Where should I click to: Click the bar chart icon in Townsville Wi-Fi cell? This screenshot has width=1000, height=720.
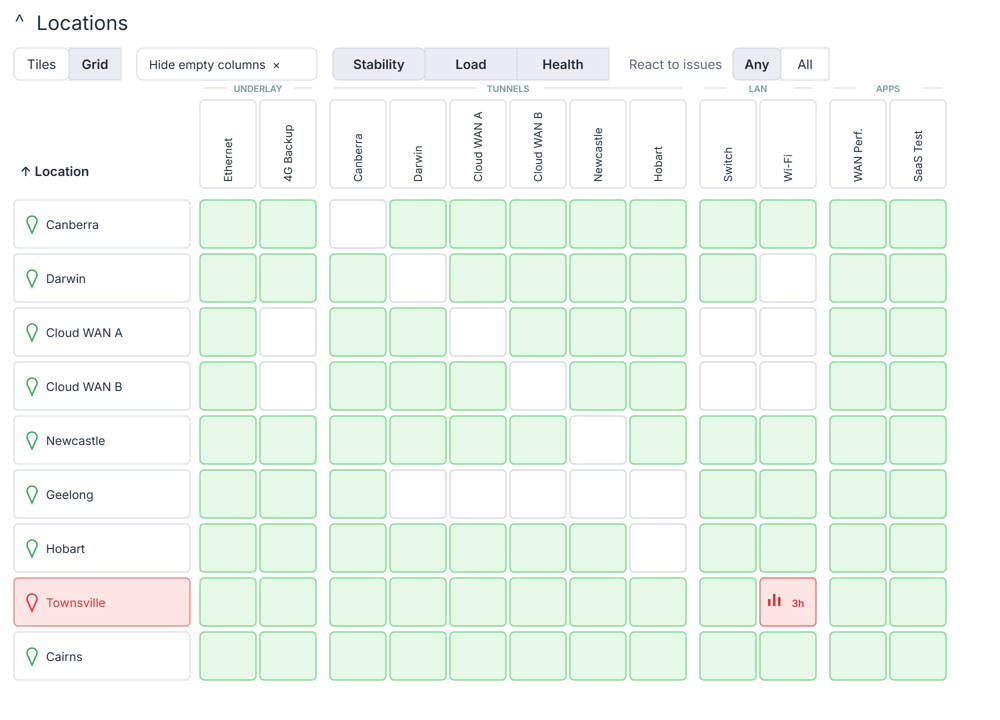[x=774, y=600]
